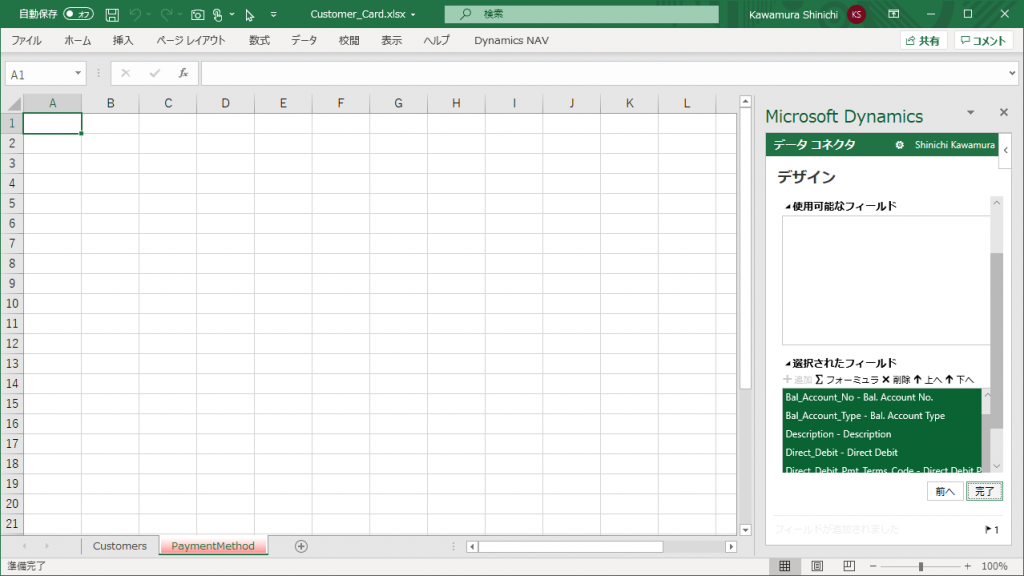Click the Shinichi Kawamura user name in pane
The height and width of the screenshot is (576, 1024).
[x=955, y=145]
